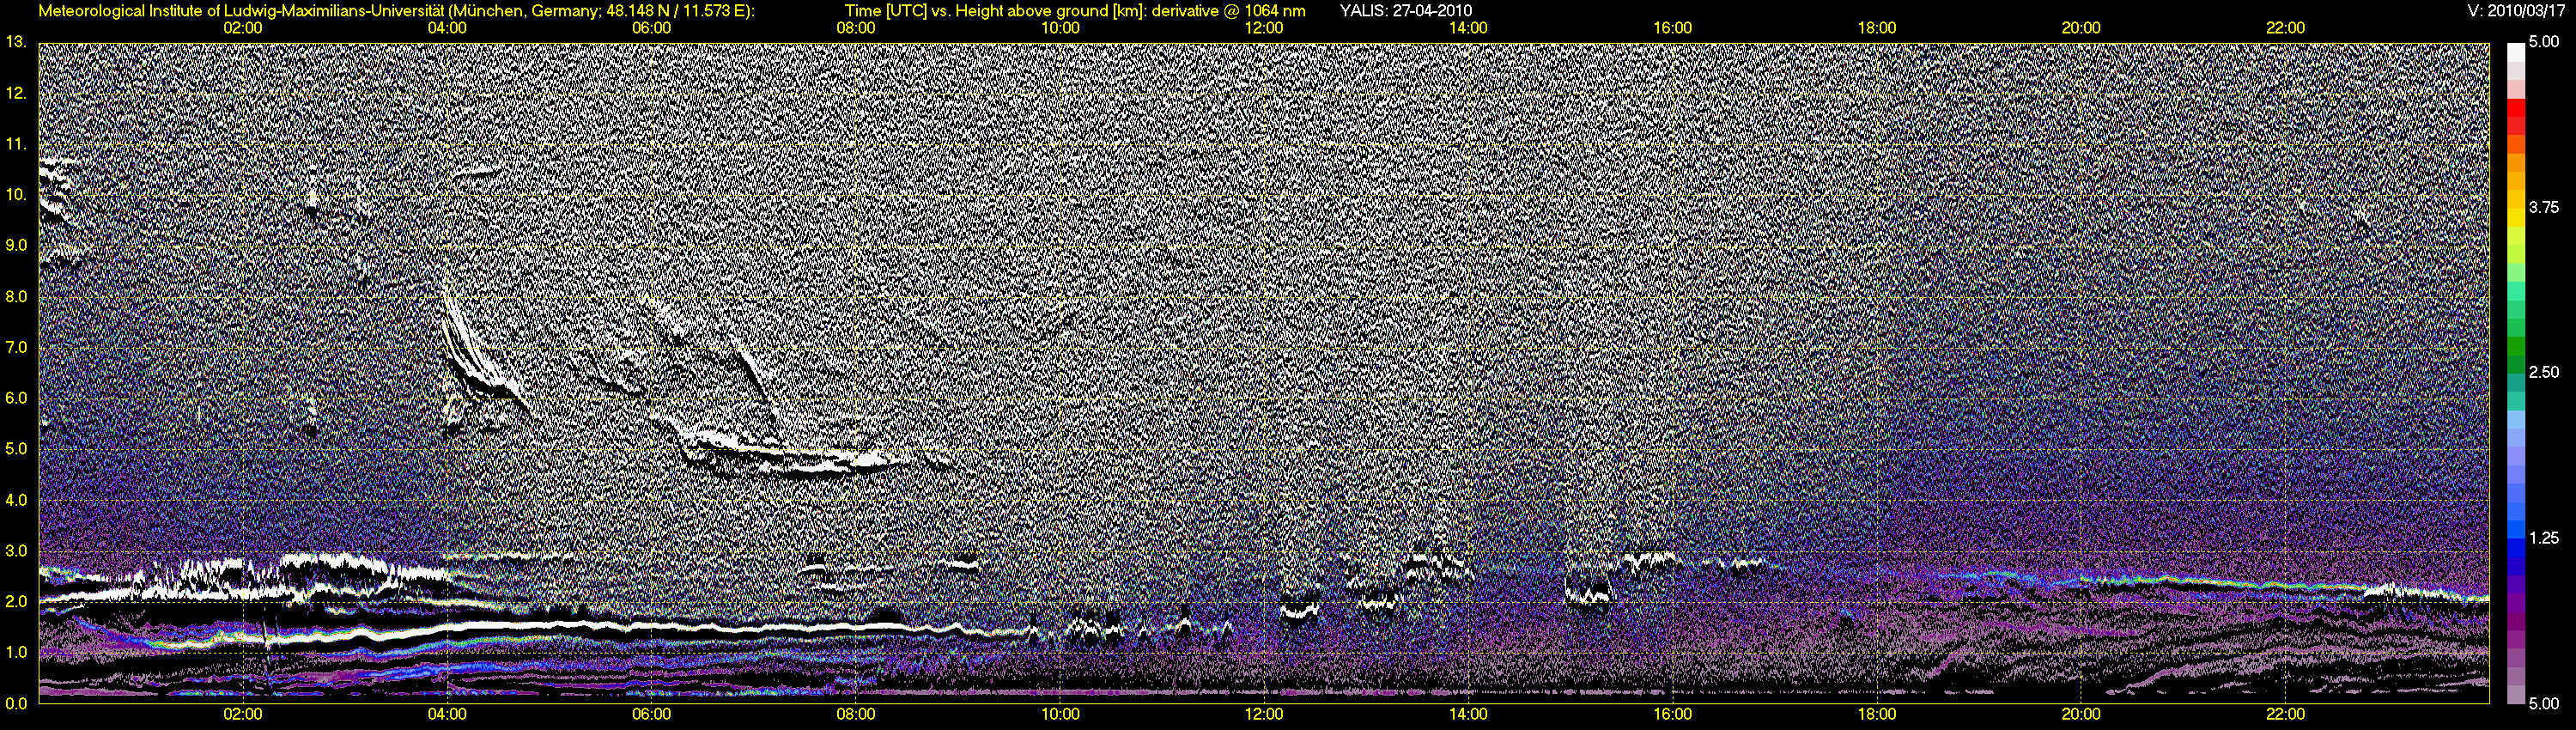Click the 5.00 label beside the purple scale end

[2544, 704]
